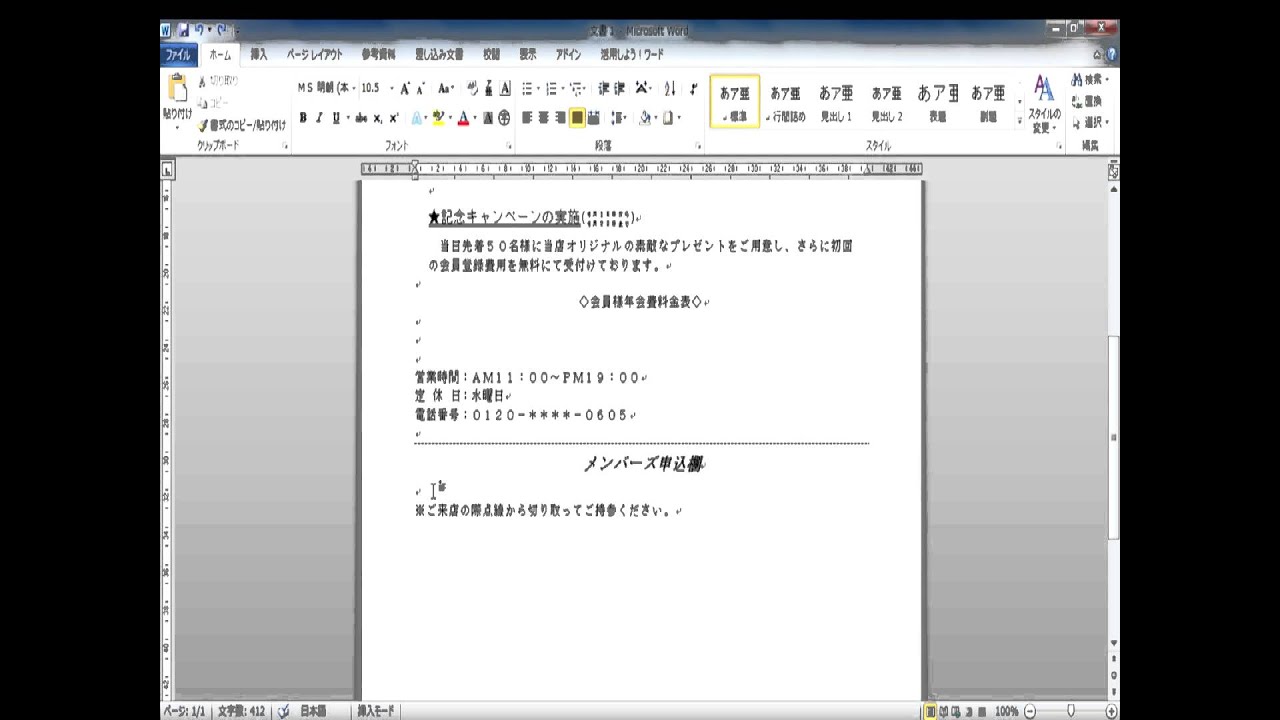
Task: Click the Center alignment icon
Action: coord(544,118)
